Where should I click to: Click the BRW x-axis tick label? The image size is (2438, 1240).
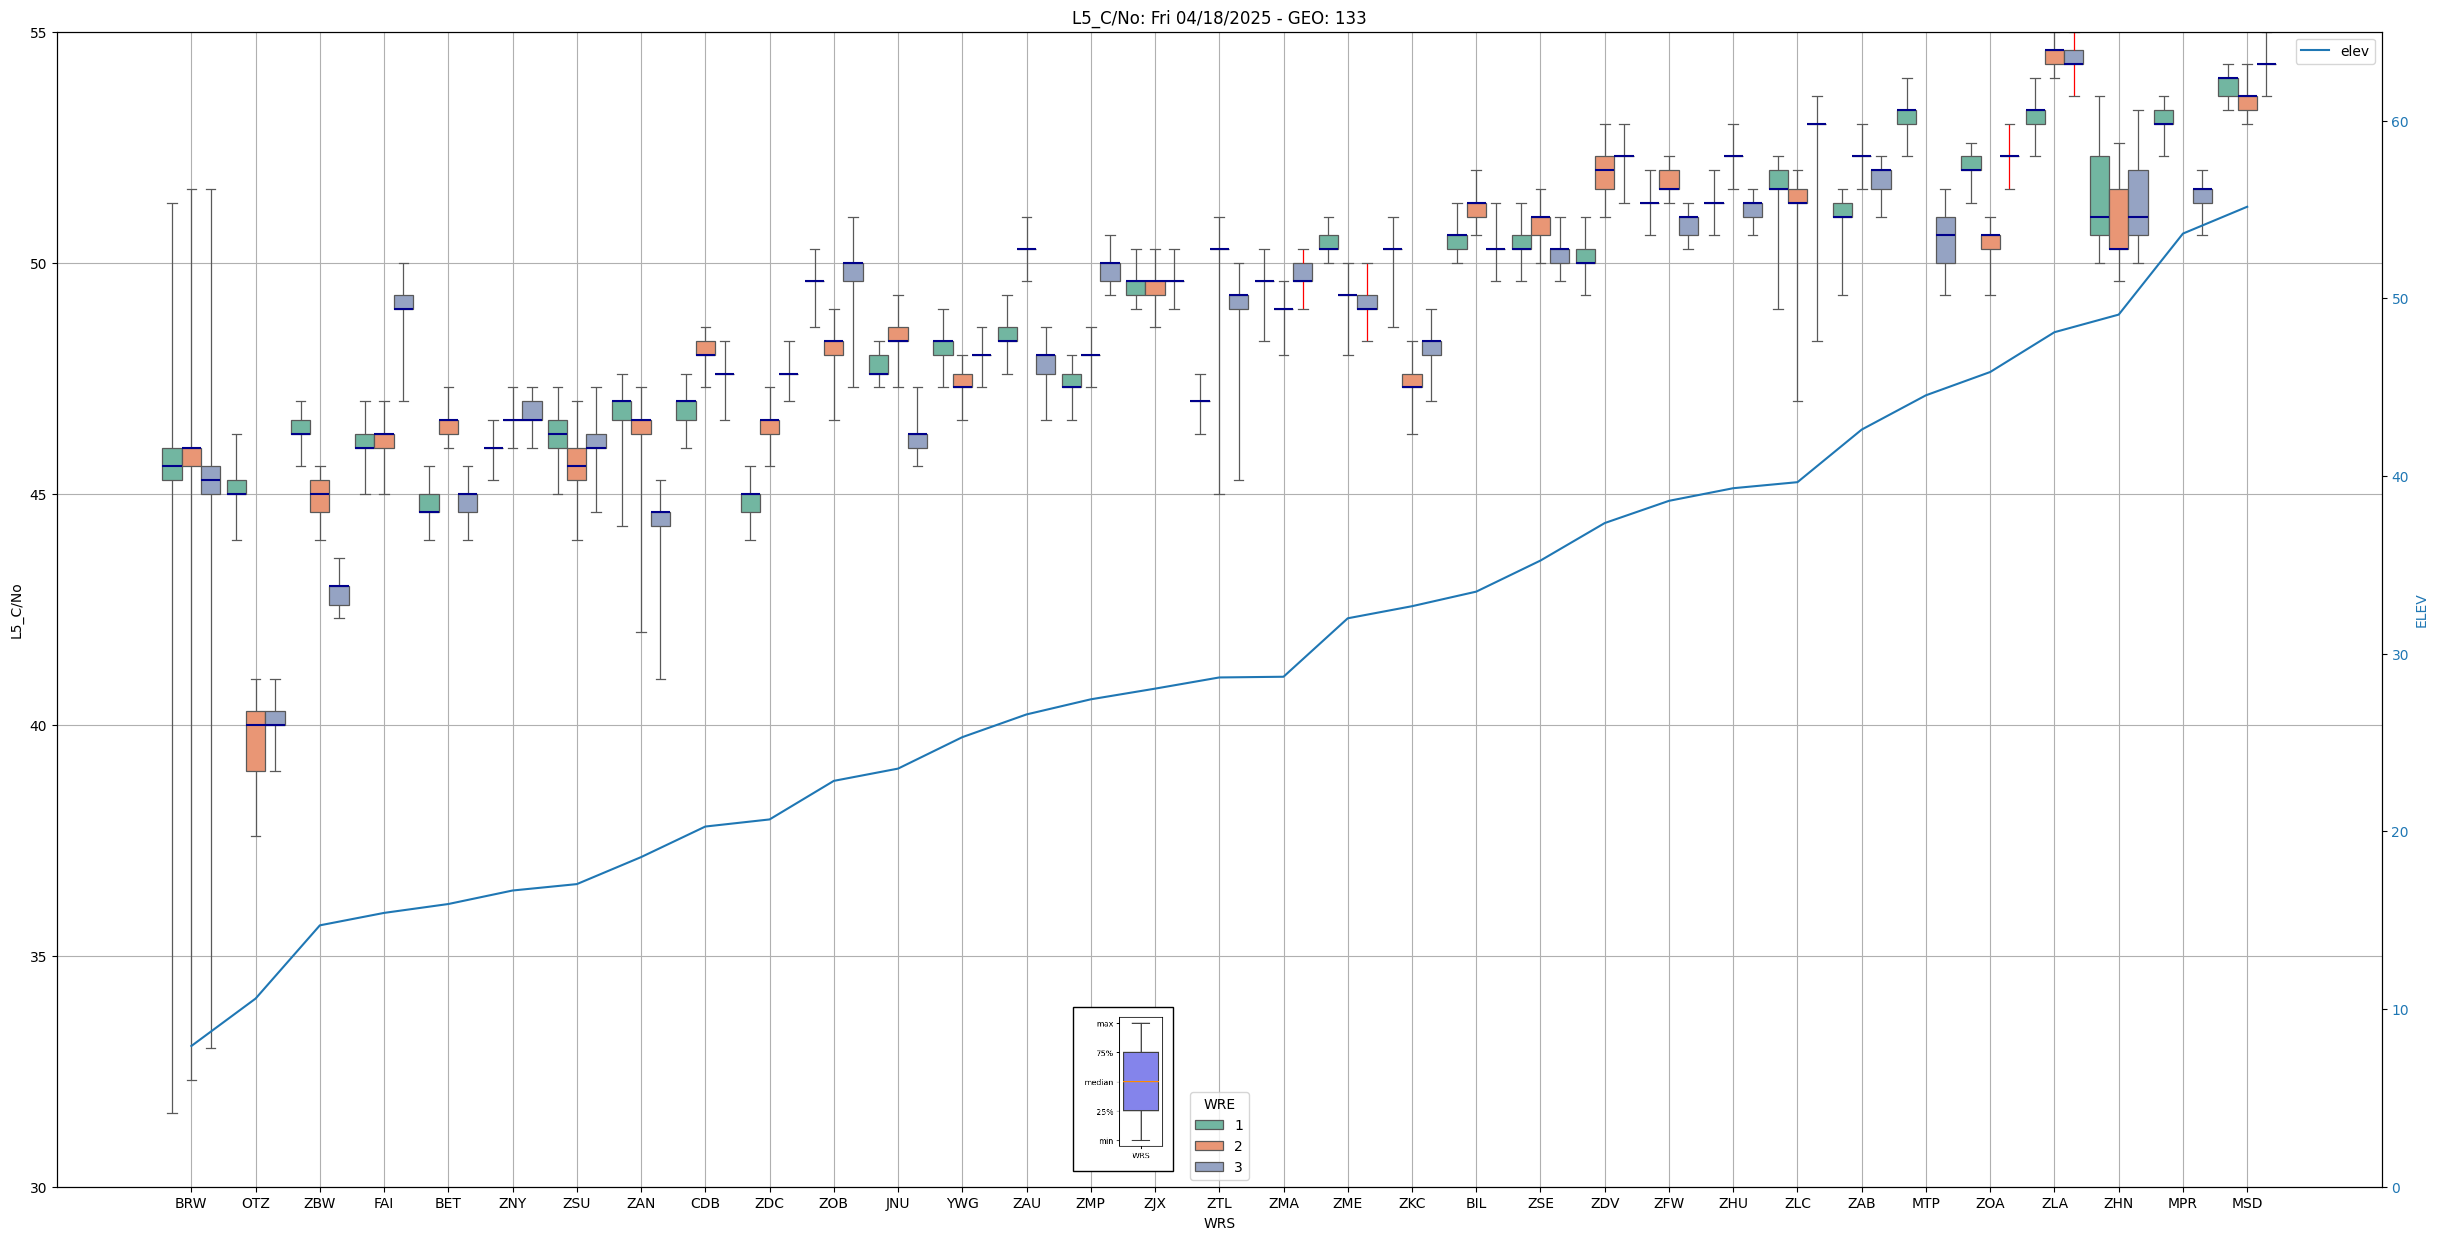(x=190, y=1203)
